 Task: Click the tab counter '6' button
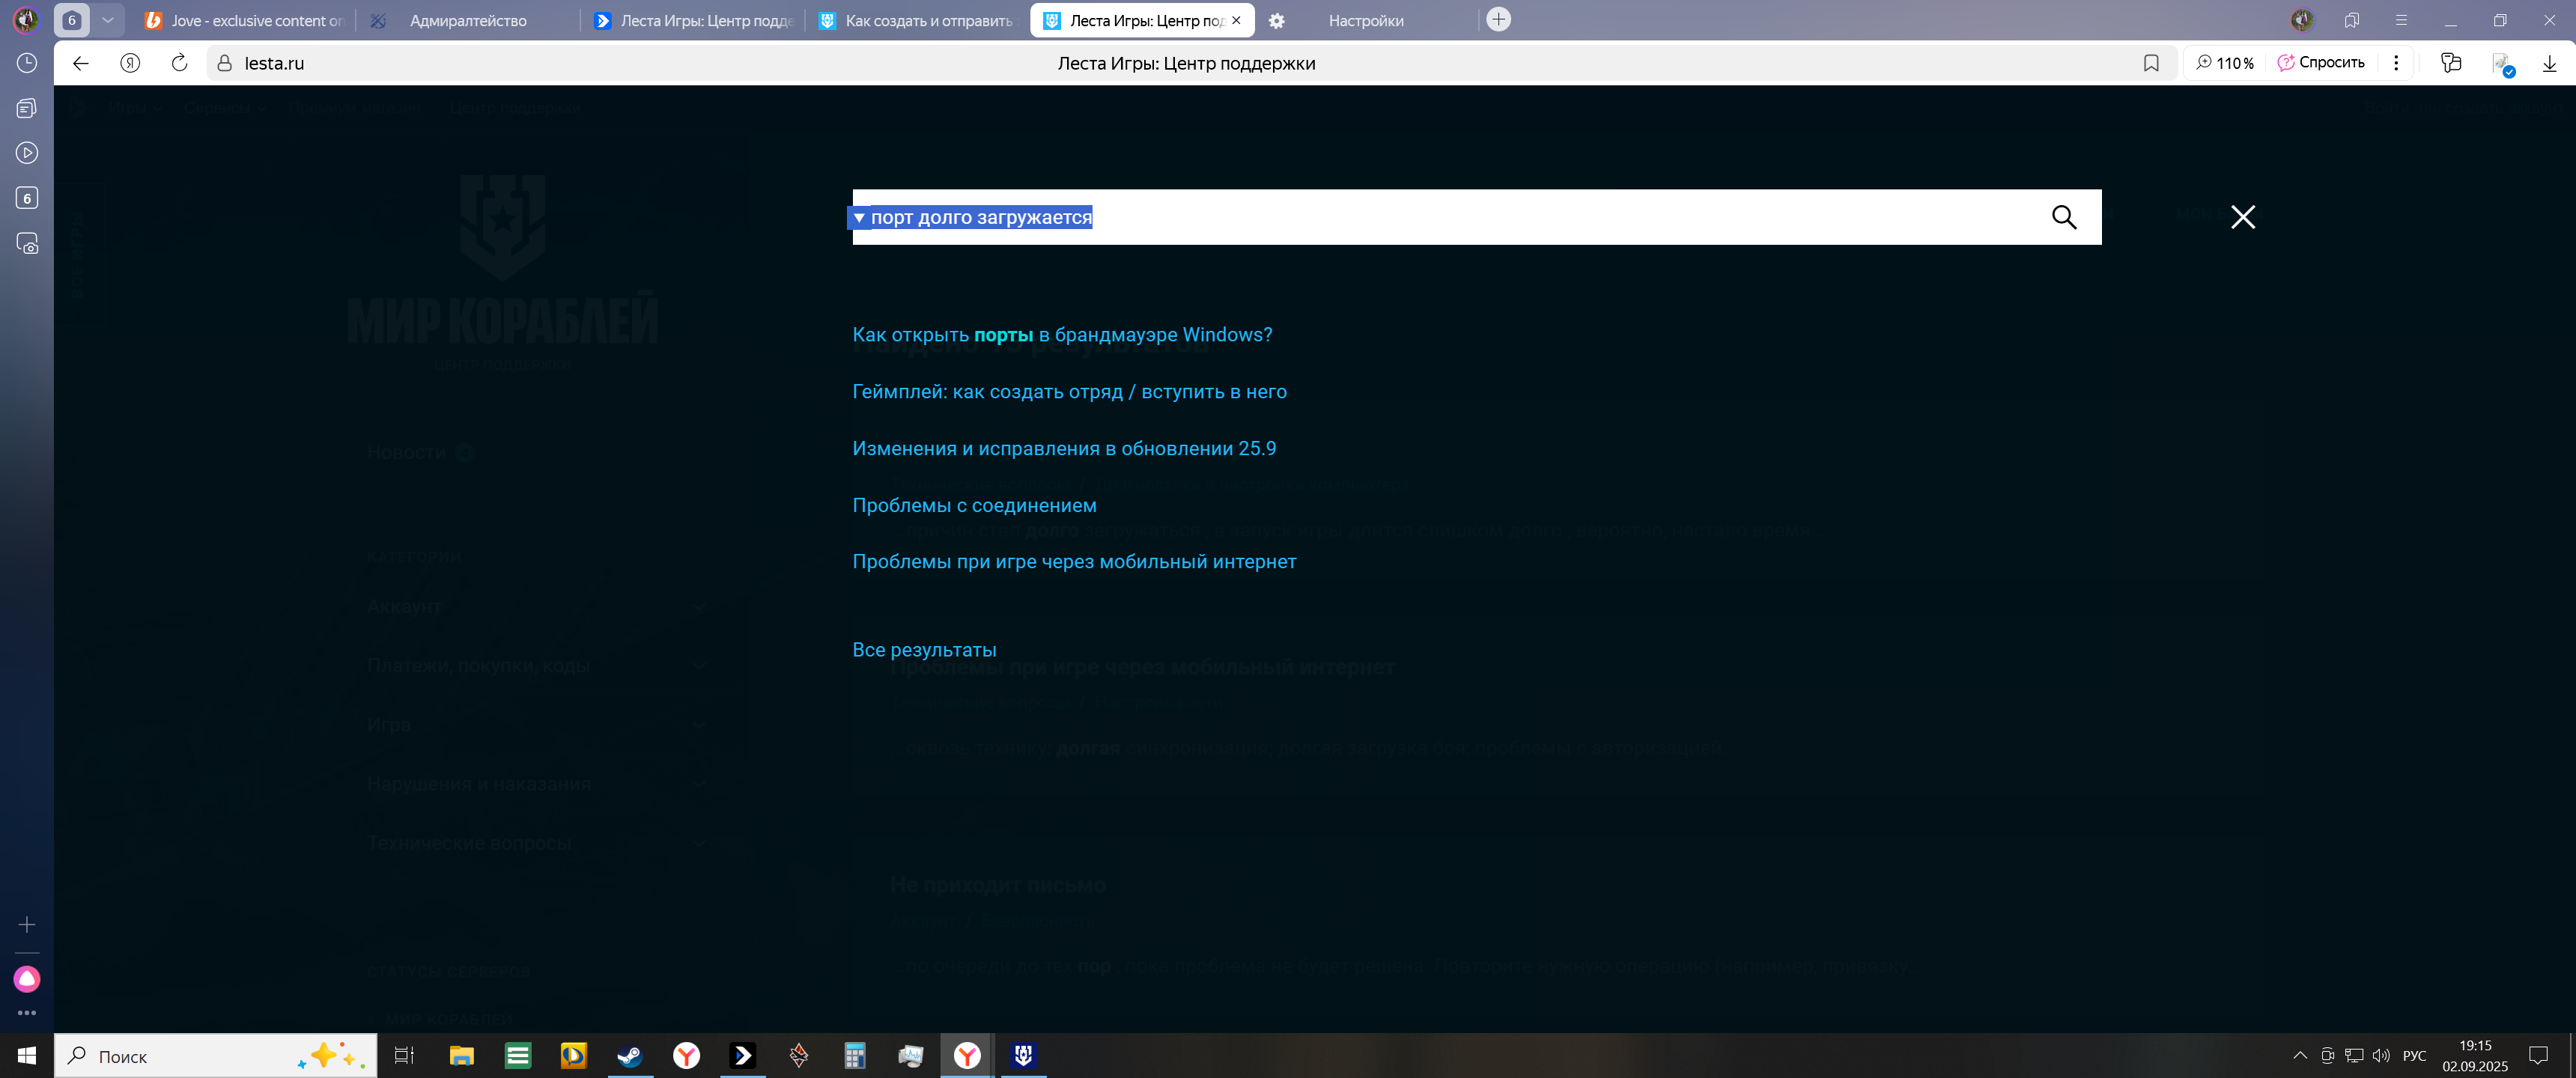tap(71, 20)
